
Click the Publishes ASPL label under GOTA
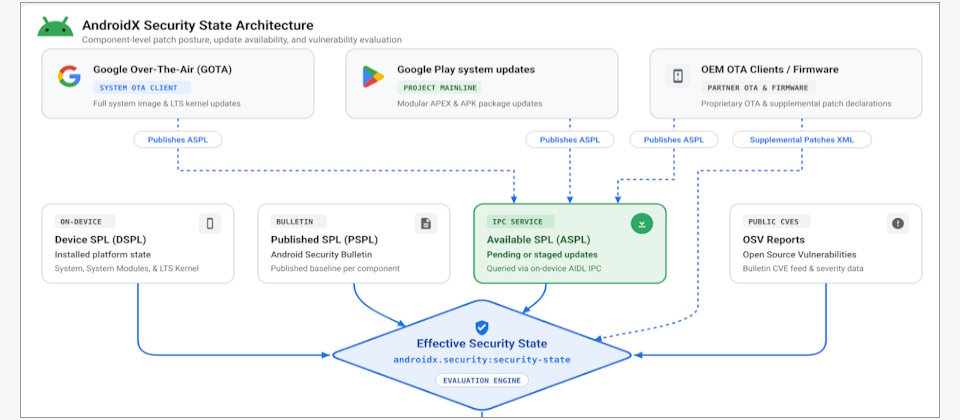[x=178, y=140]
